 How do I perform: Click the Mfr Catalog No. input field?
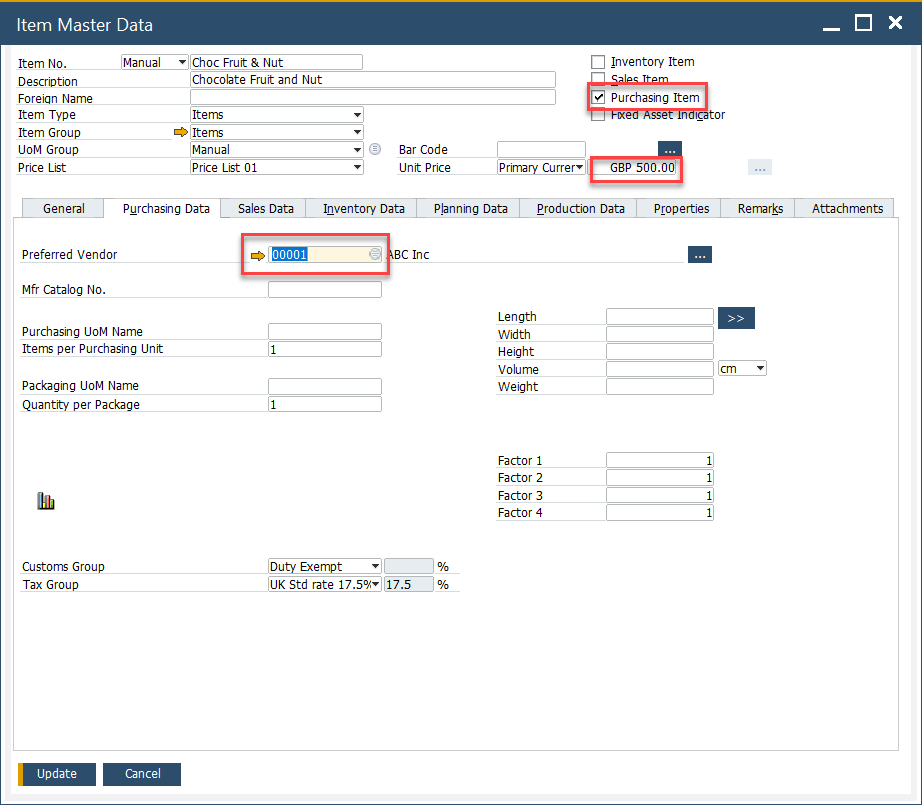coord(325,290)
